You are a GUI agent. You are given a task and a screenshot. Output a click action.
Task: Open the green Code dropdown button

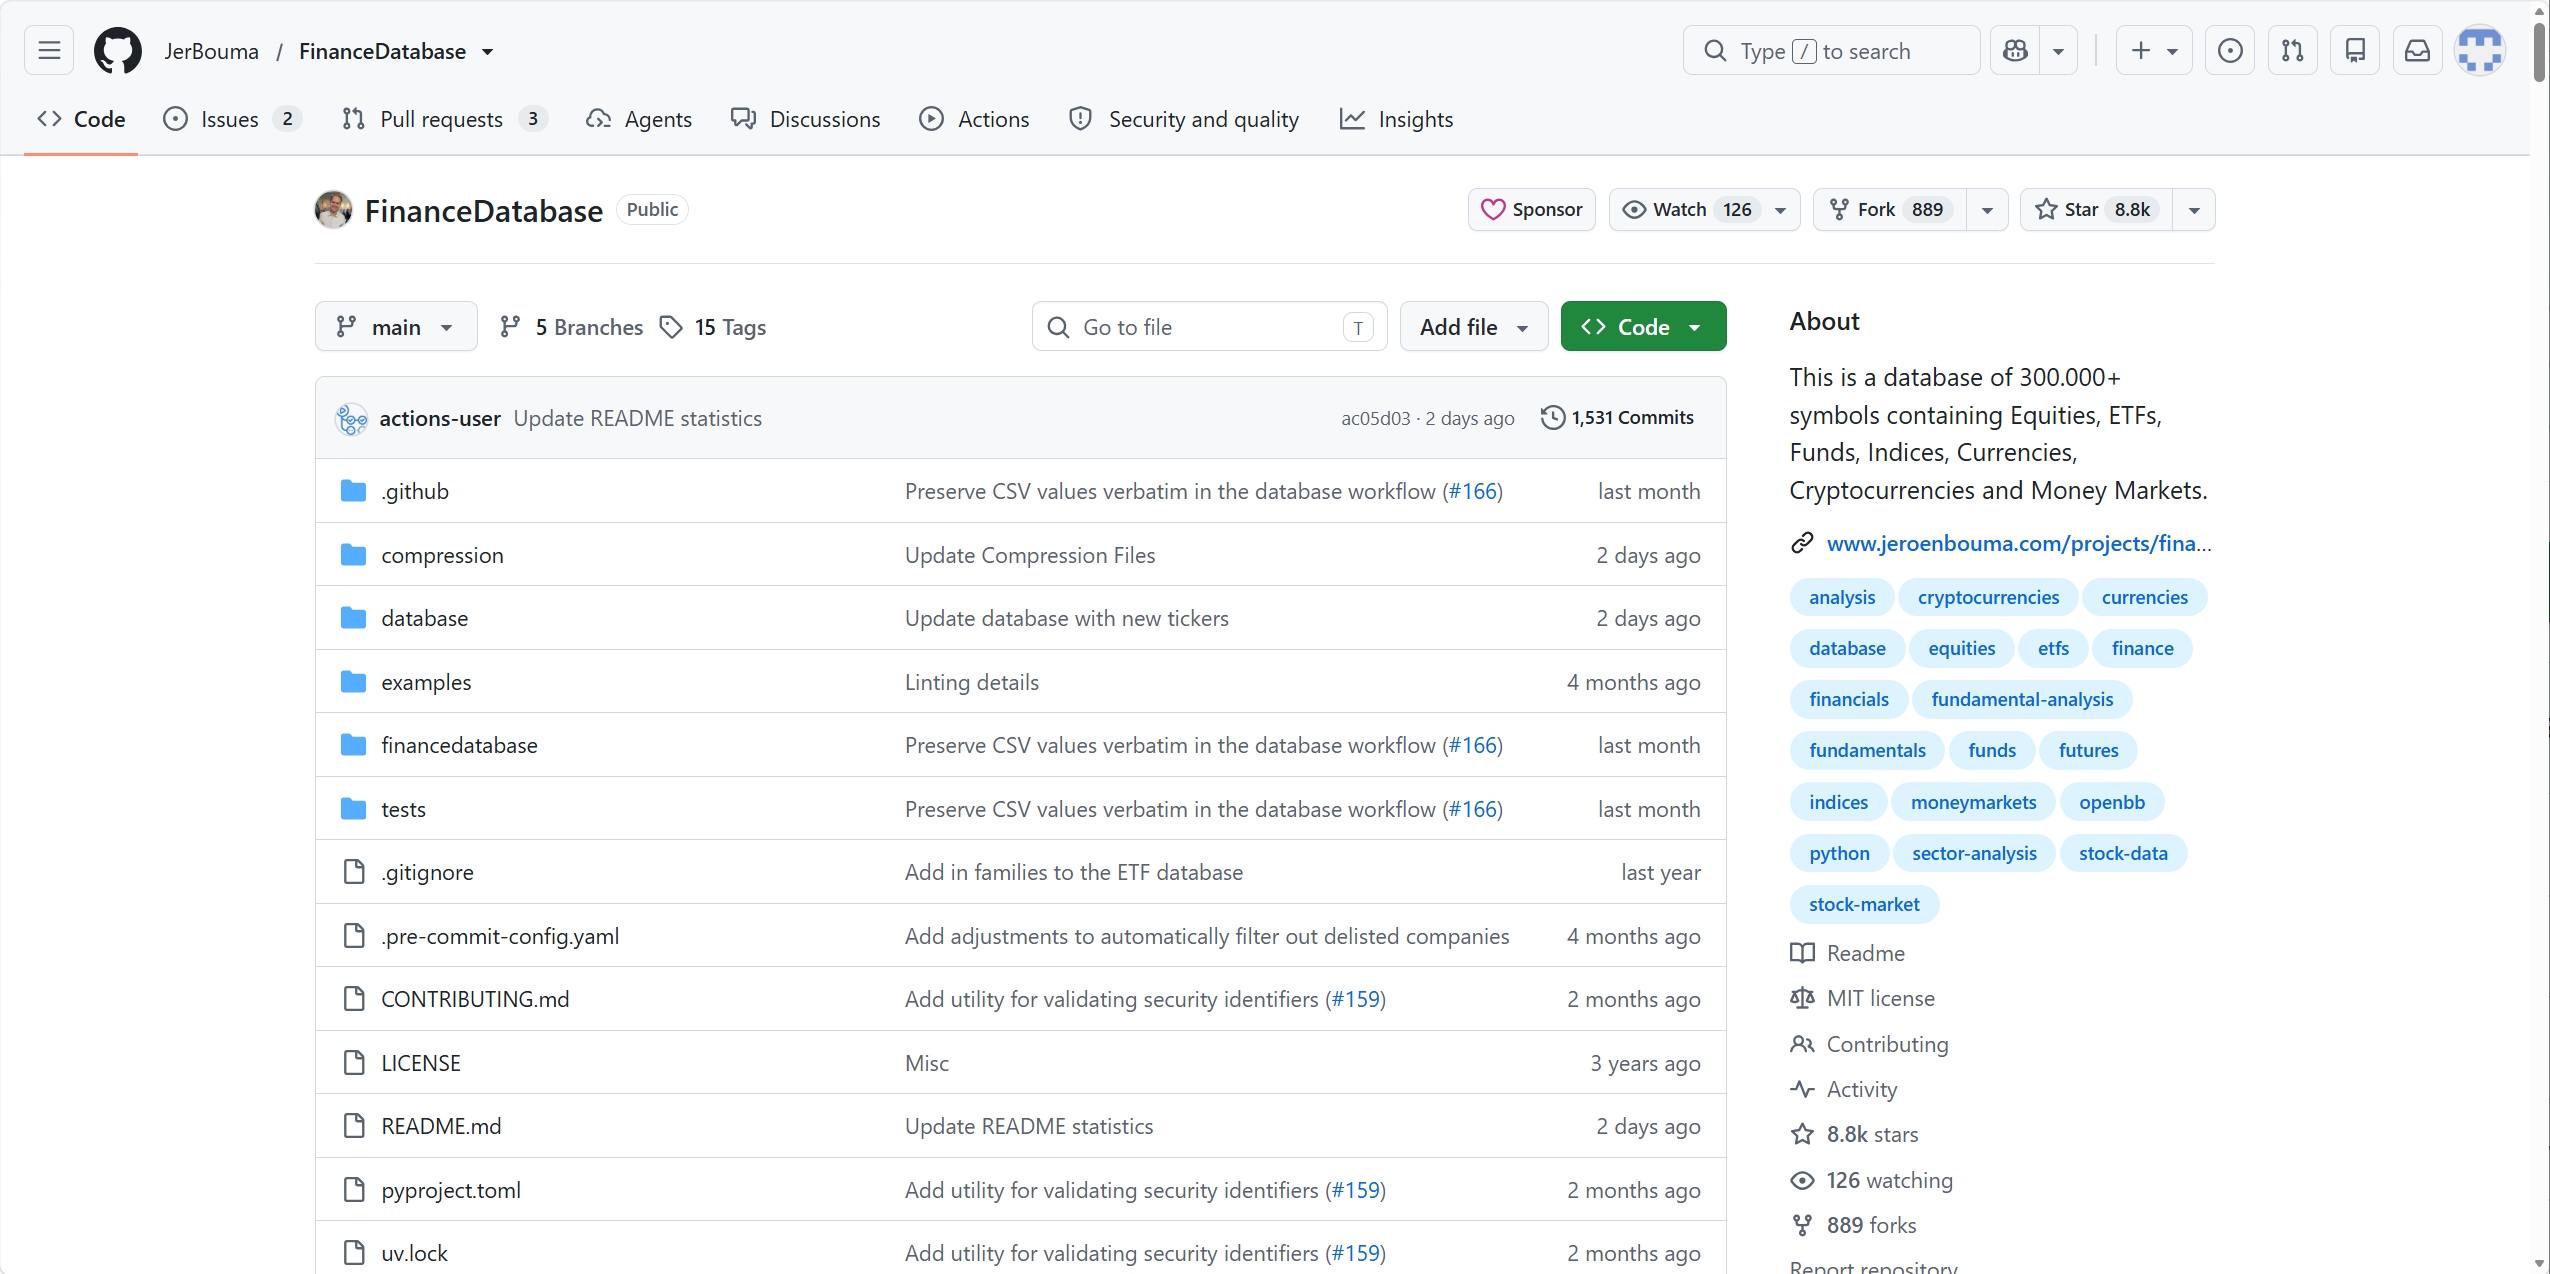tap(1643, 327)
